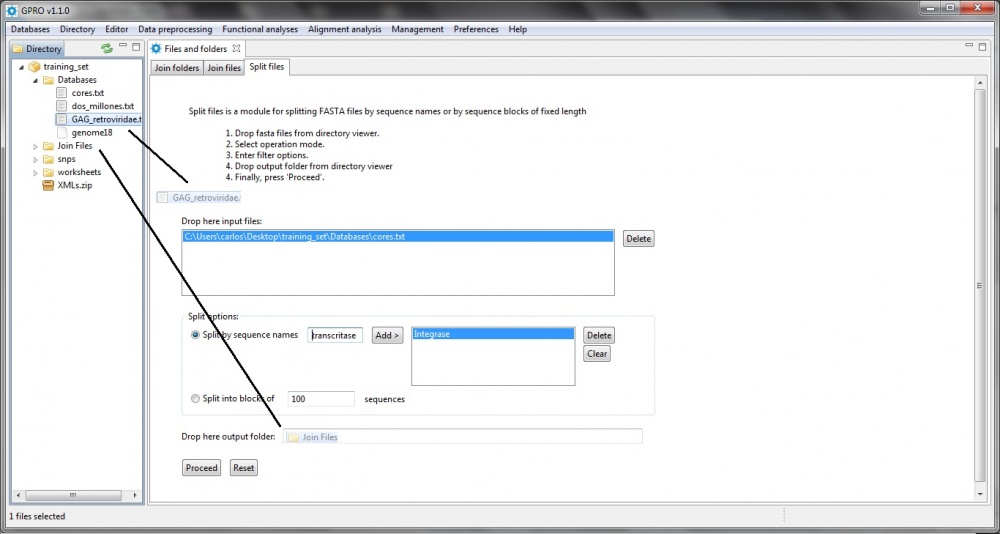Select 'Split into blocks of' radio button

pyautogui.click(x=195, y=399)
